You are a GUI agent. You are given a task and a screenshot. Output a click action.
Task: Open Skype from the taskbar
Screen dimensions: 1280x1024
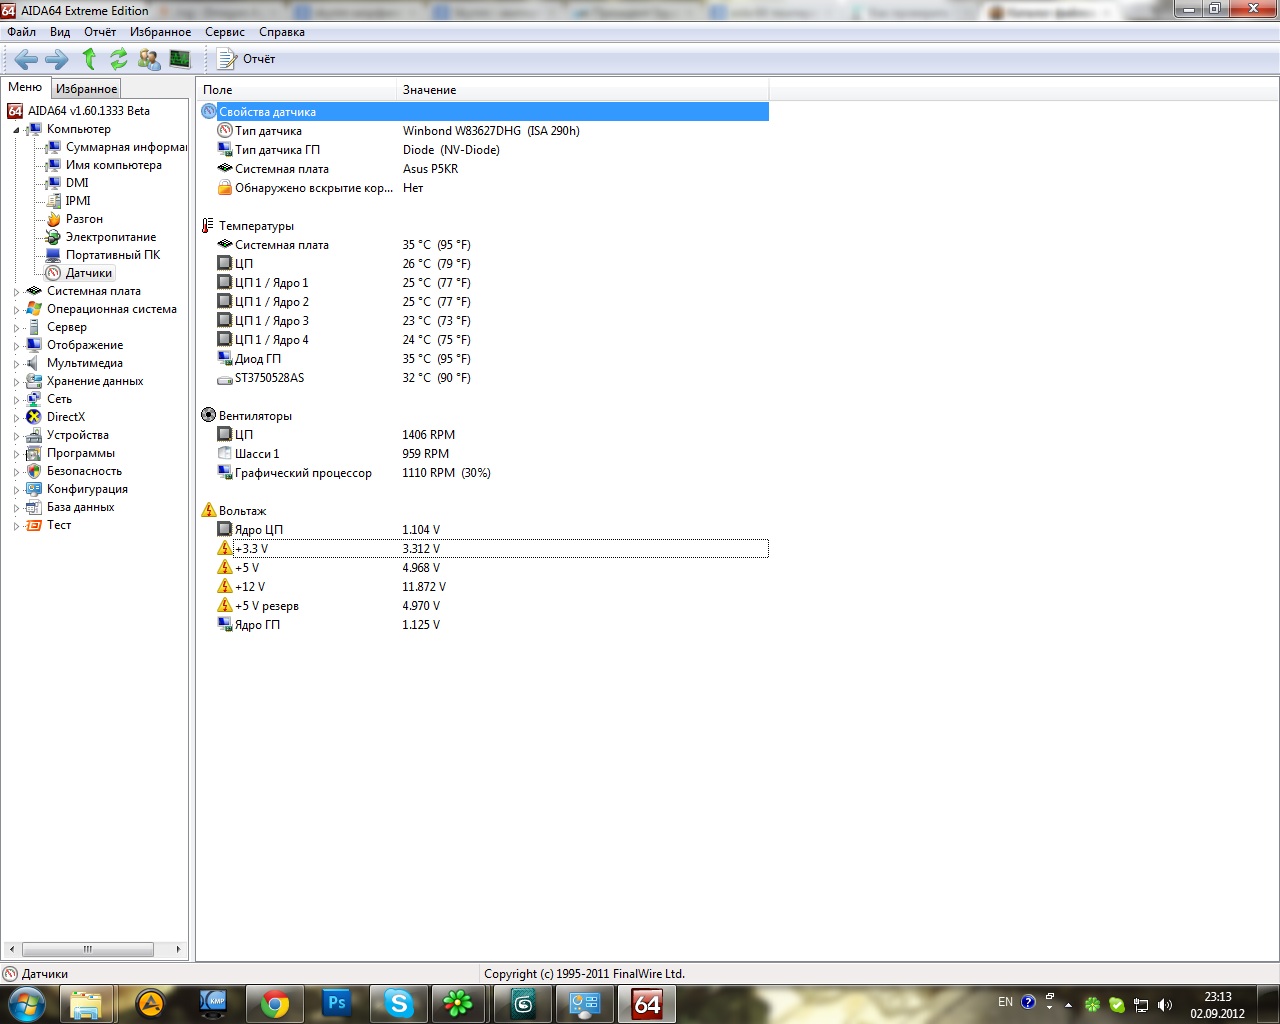[x=399, y=1004]
